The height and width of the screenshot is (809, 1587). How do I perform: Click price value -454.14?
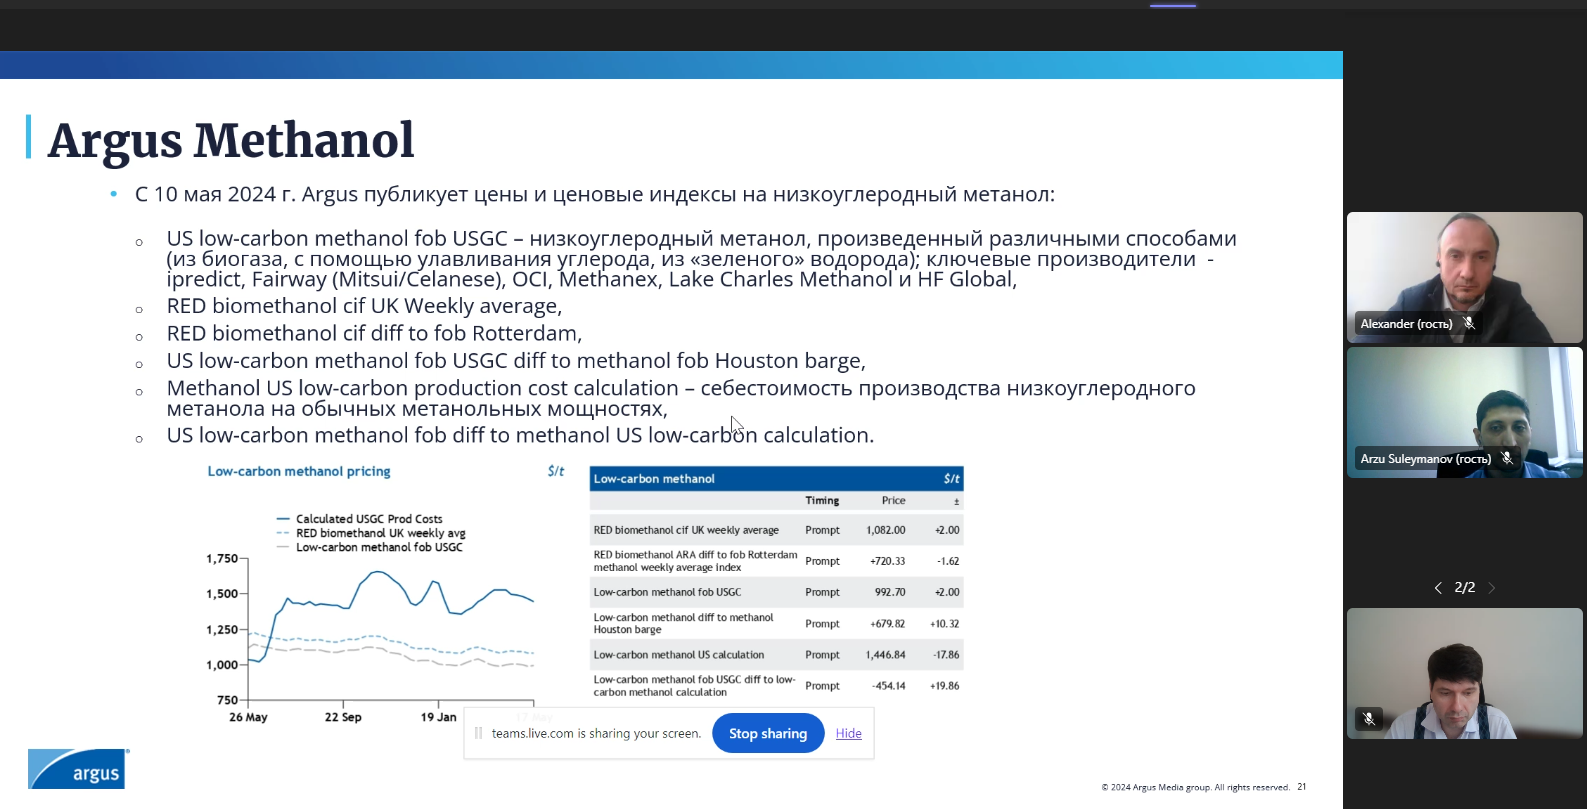coord(888,686)
